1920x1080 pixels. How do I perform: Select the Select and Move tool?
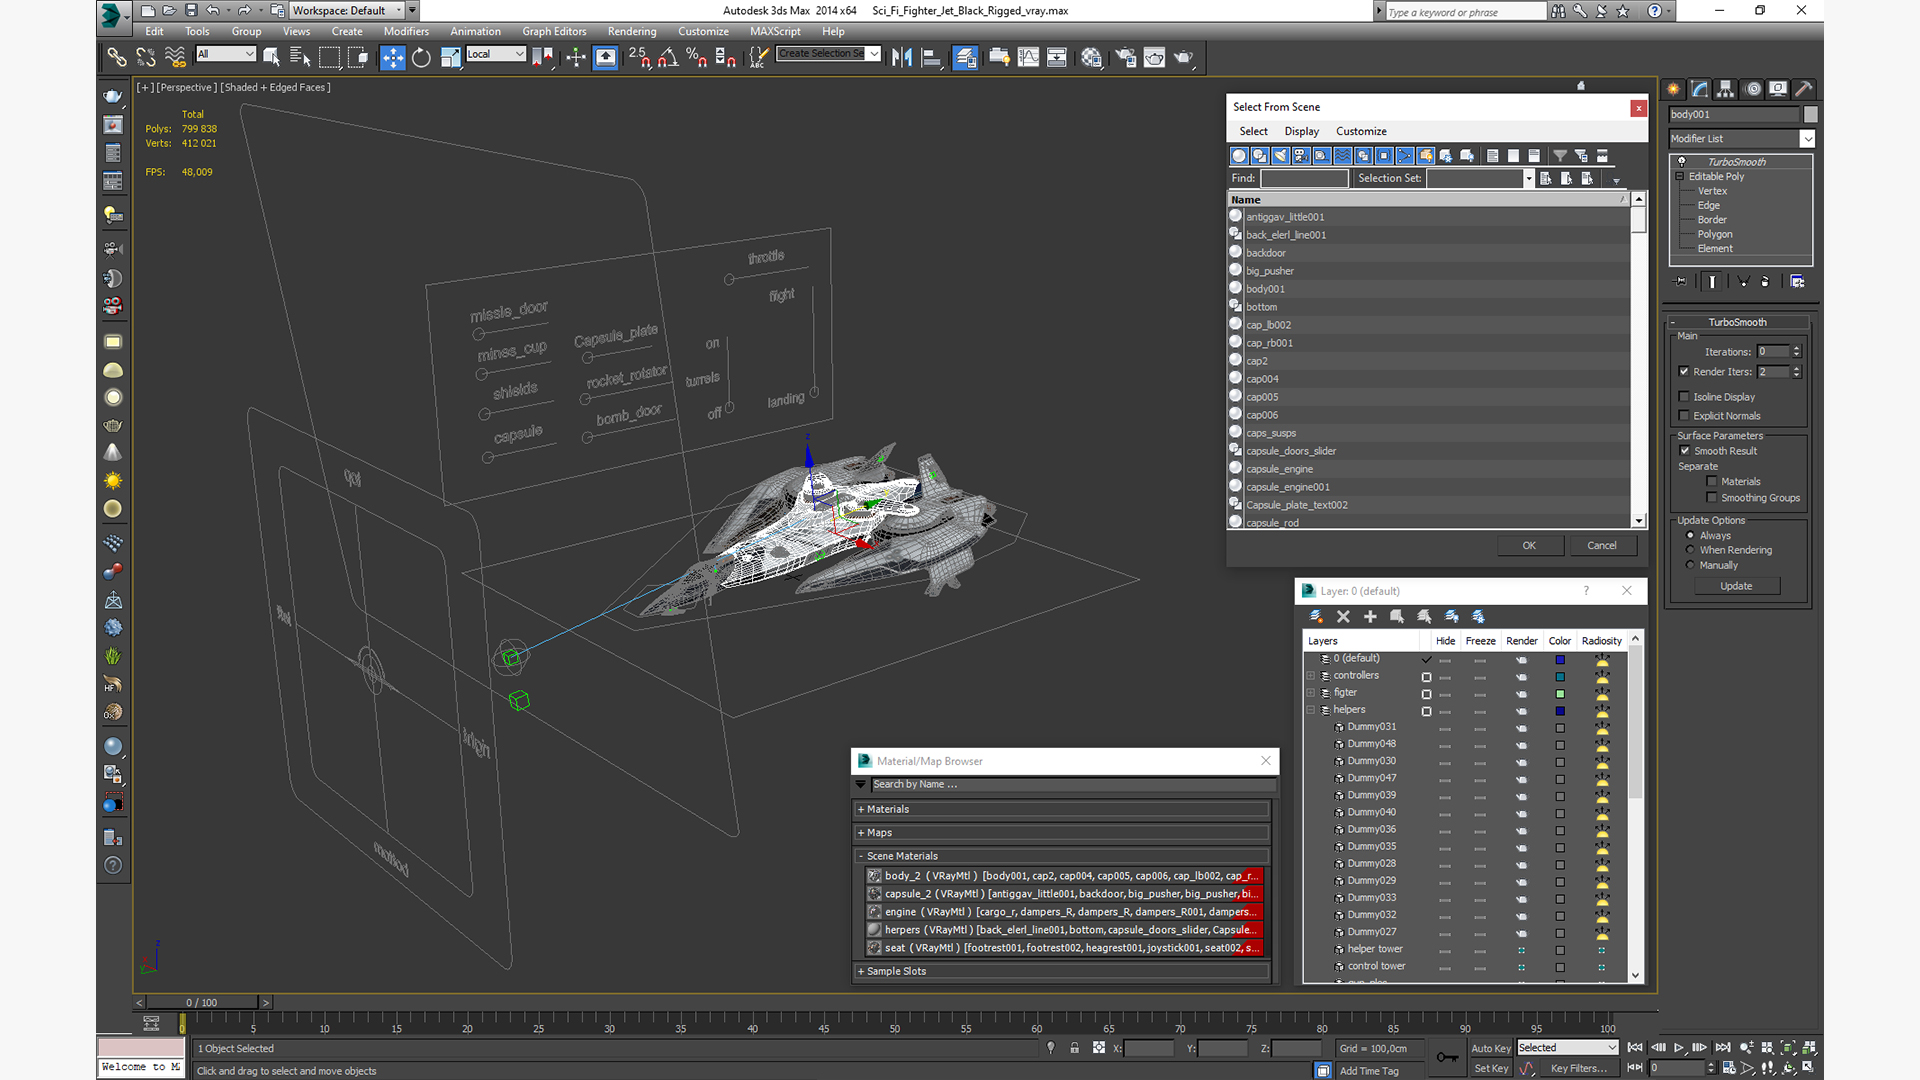[x=393, y=57]
